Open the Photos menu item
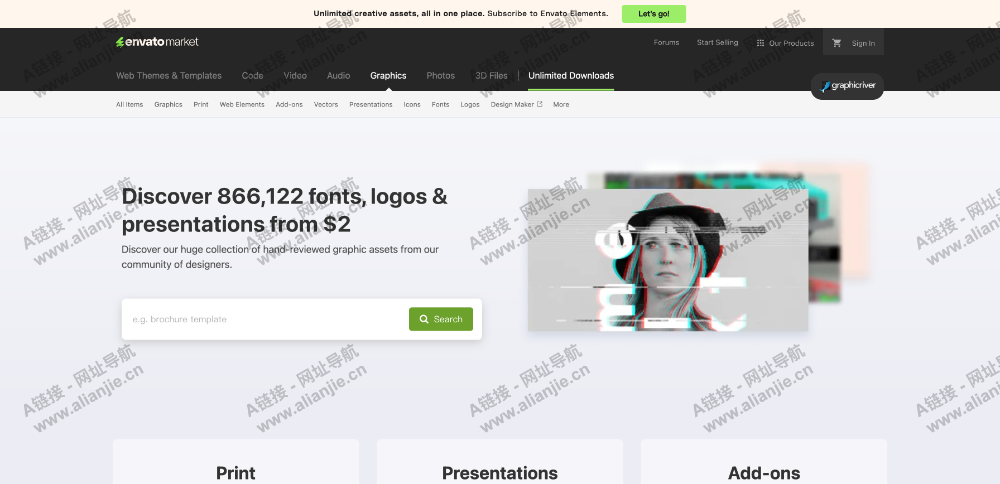This screenshot has height=484, width=1000. click(441, 75)
